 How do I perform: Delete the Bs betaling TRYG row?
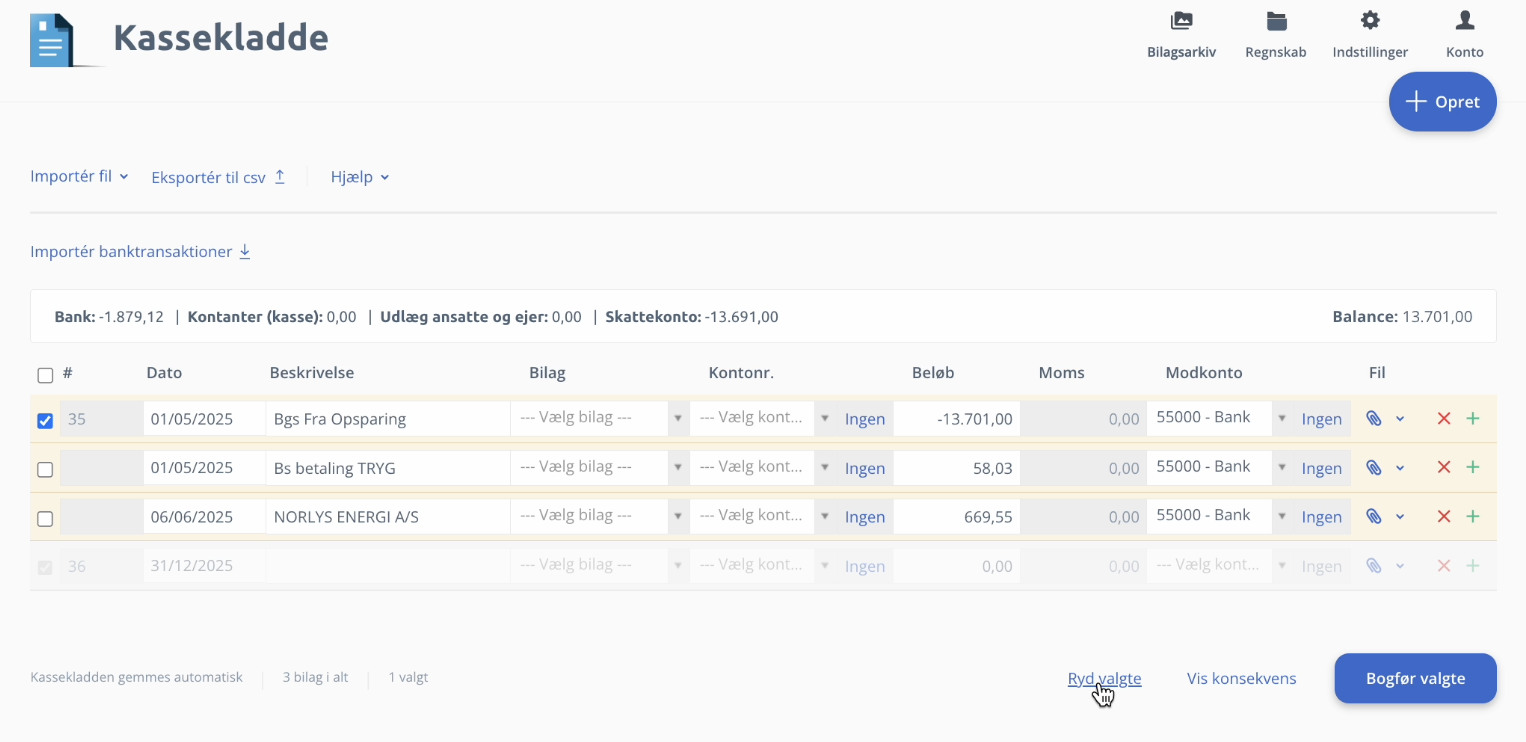pos(1443,468)
